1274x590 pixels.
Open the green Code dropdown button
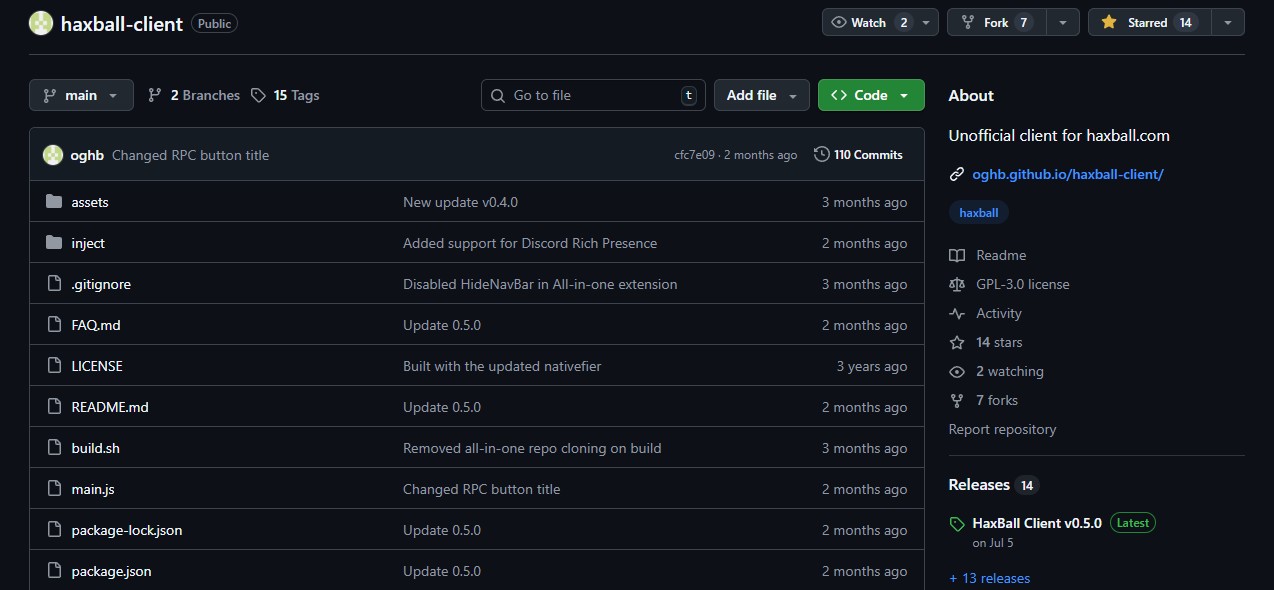coord(870,95)
